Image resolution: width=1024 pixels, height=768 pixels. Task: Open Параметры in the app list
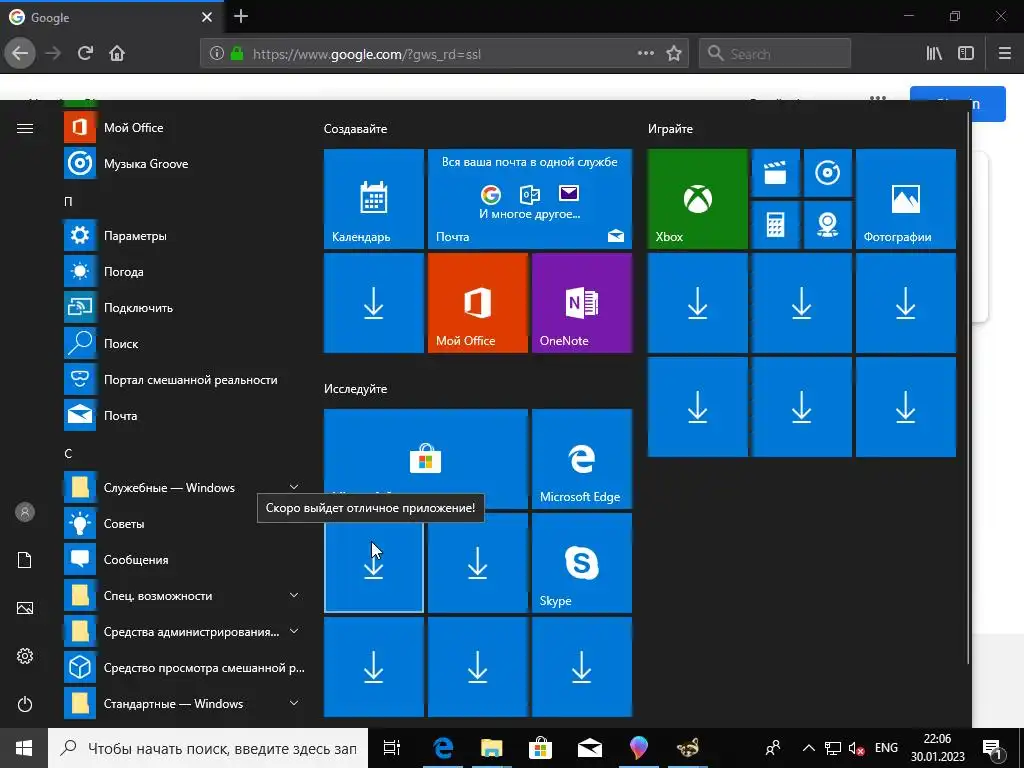click(x=185, y=235)
